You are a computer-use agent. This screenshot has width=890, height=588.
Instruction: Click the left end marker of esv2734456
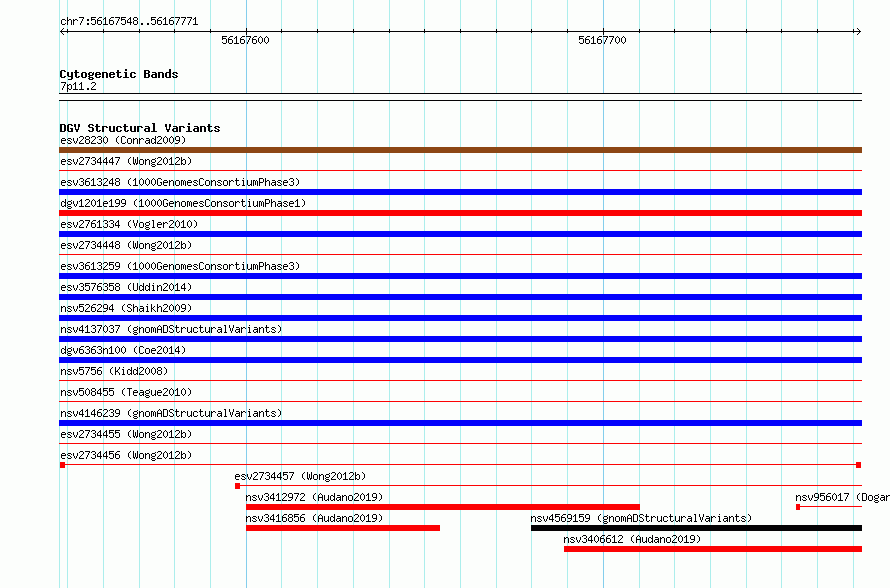[x=62, y=465]
